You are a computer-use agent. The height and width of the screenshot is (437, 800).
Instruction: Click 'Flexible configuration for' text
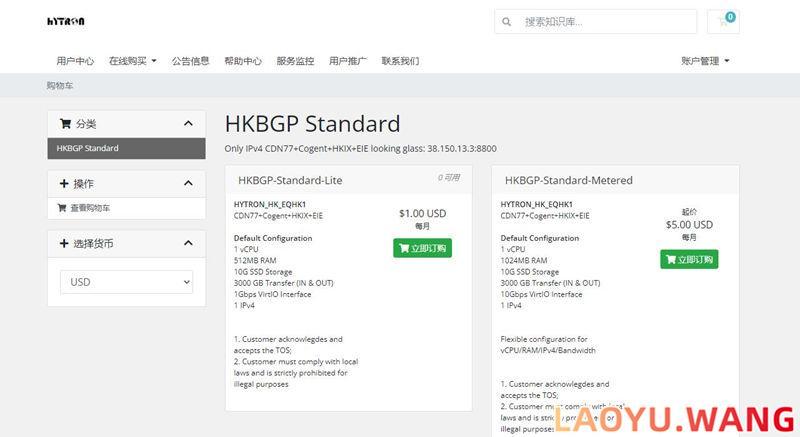tap(544, 339)
